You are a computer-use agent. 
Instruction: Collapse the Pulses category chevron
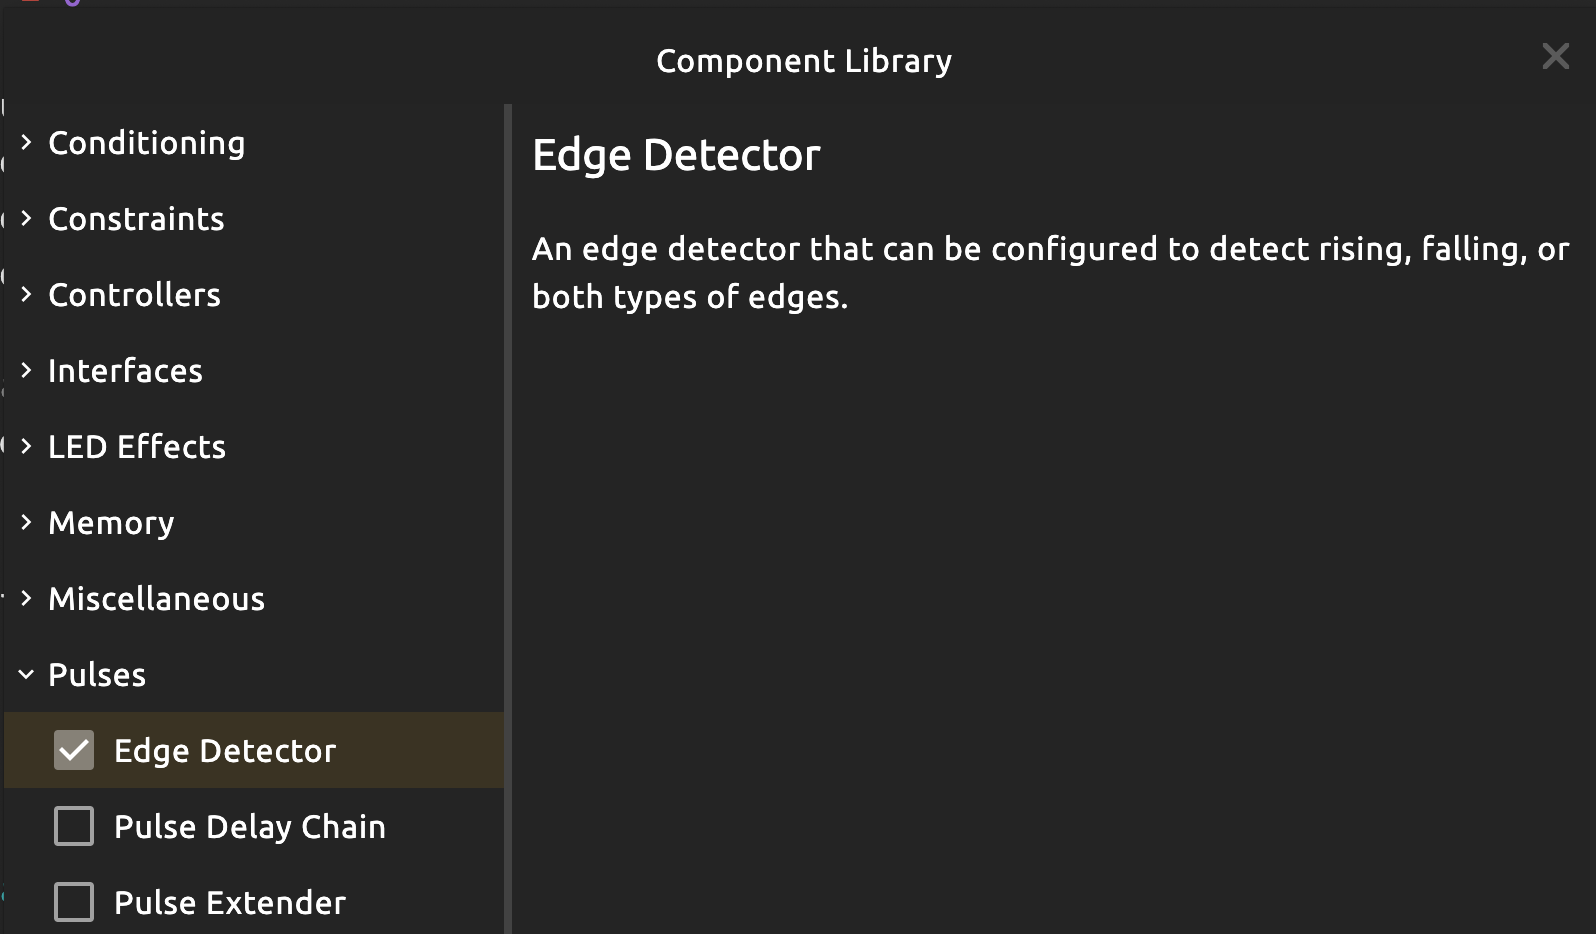click(27, 675)
